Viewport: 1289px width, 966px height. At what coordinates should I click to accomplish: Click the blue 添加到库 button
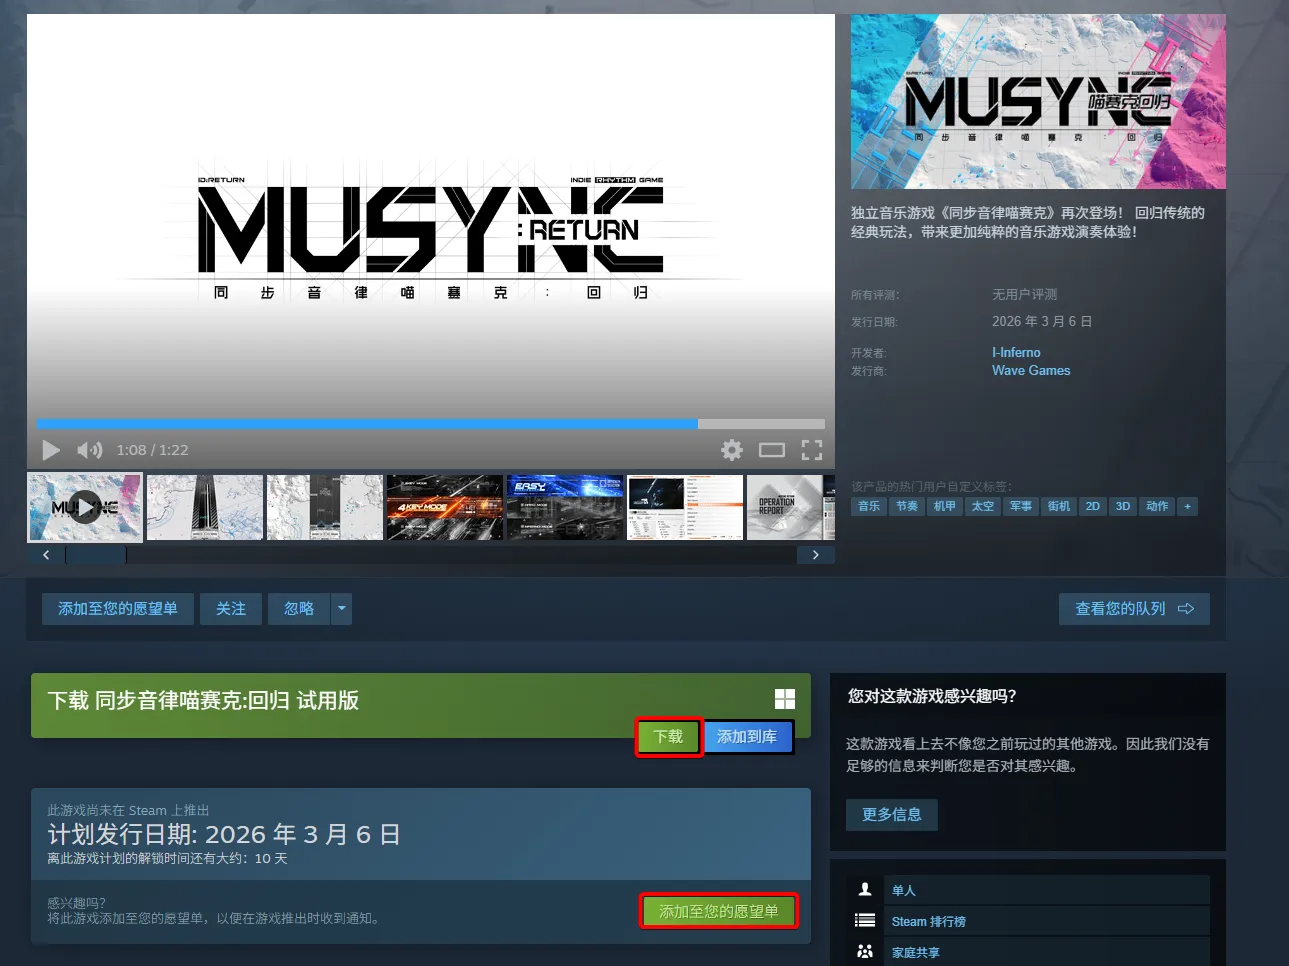tap(747, 737)
